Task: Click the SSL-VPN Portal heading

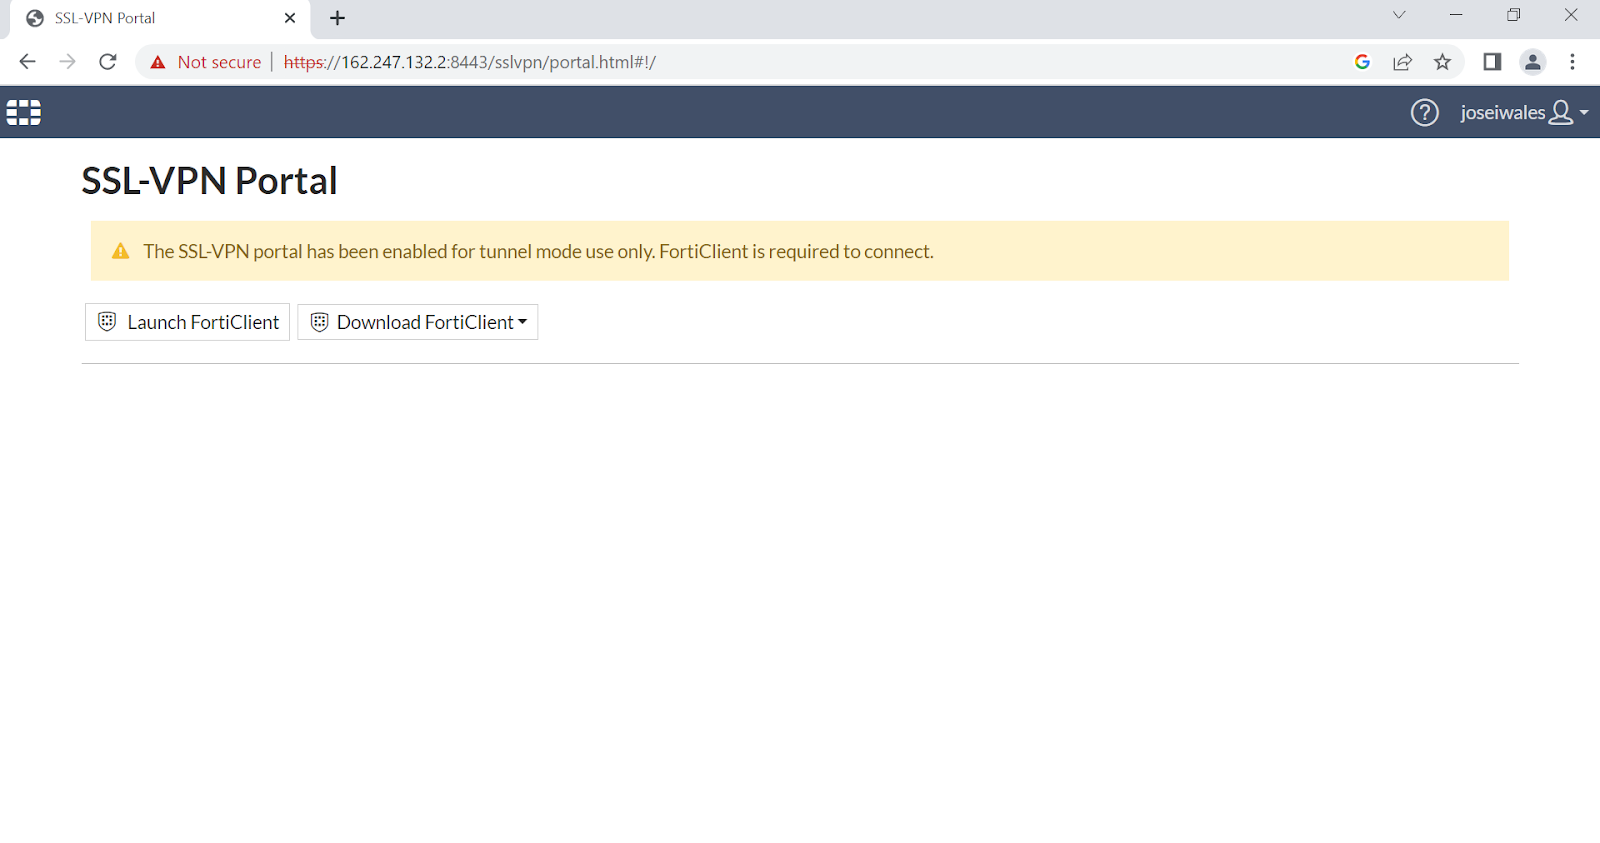Action: click(209, 181)
